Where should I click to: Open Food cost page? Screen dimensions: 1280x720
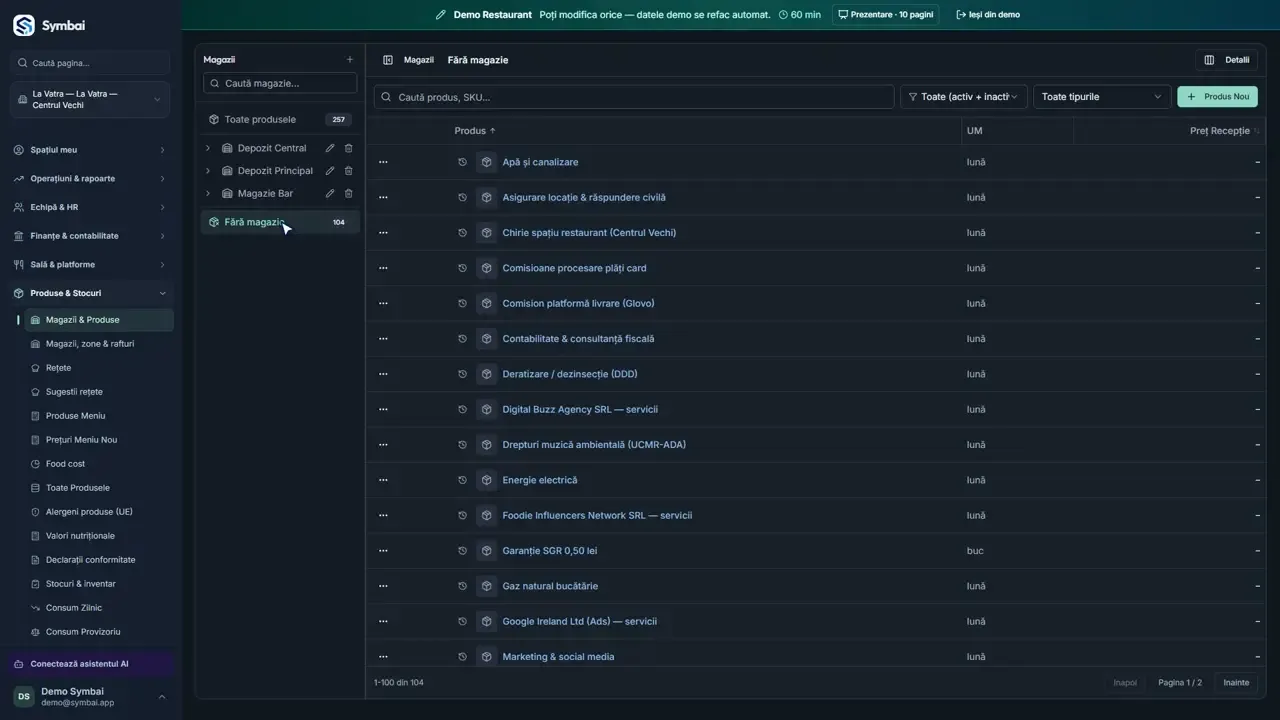[x=65, y=464]
